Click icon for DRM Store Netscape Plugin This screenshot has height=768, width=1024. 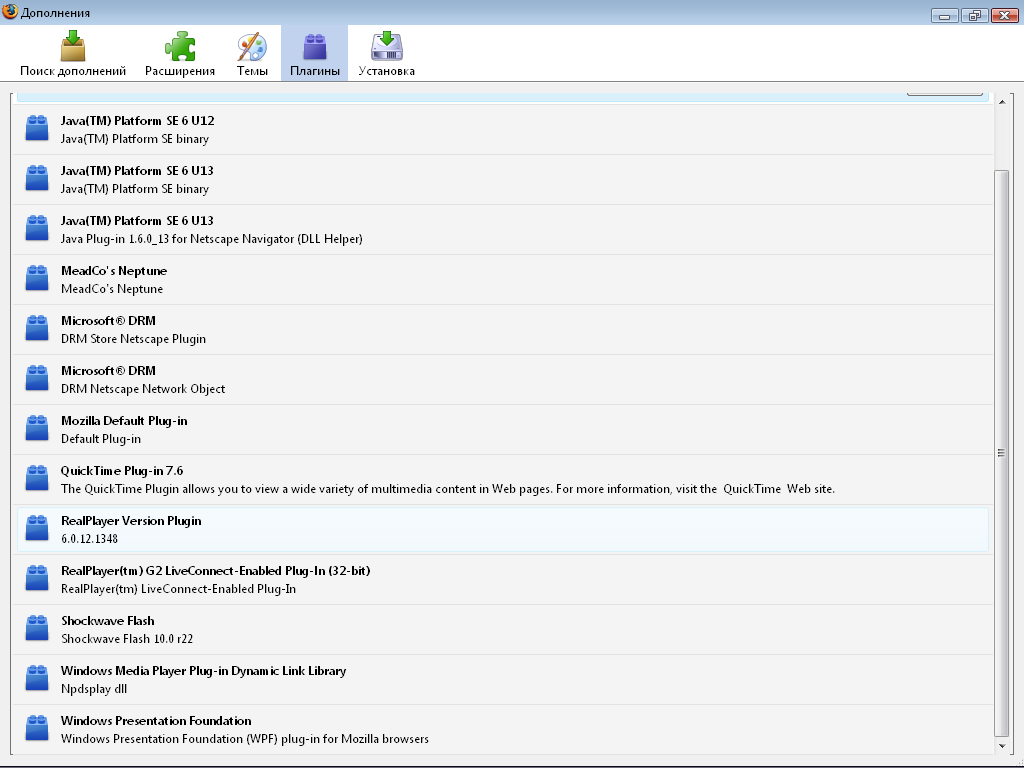coord(37,328)
